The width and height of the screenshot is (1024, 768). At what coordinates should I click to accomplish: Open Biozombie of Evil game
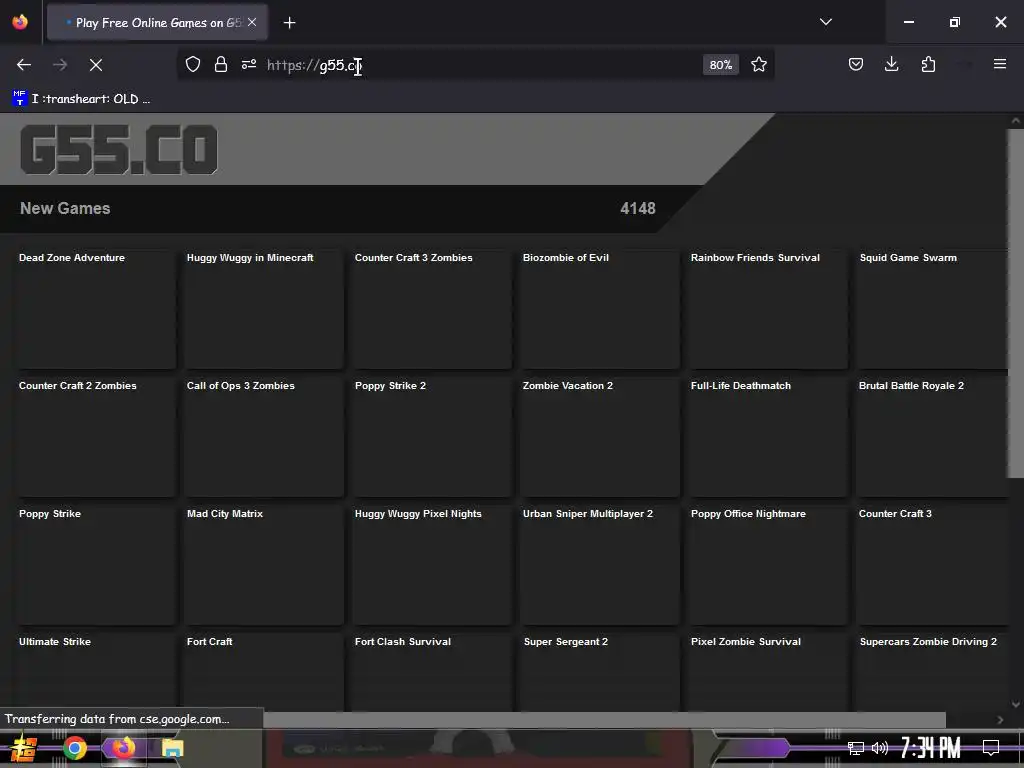(x=600, y=309)
